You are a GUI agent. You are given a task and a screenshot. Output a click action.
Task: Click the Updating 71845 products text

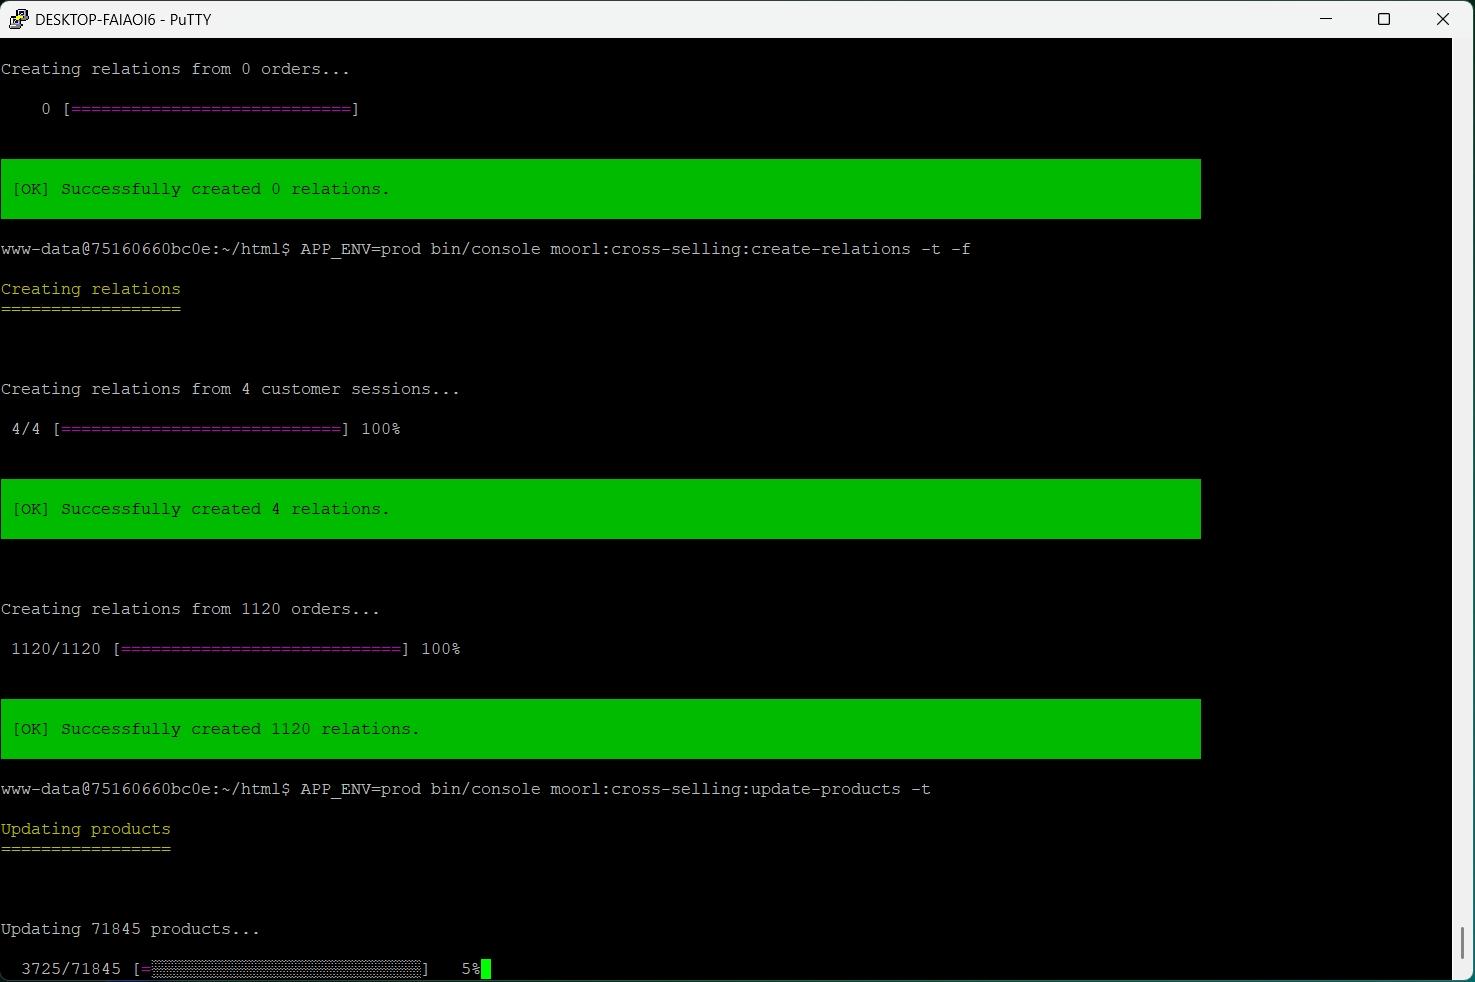click(x=130, y=929)
